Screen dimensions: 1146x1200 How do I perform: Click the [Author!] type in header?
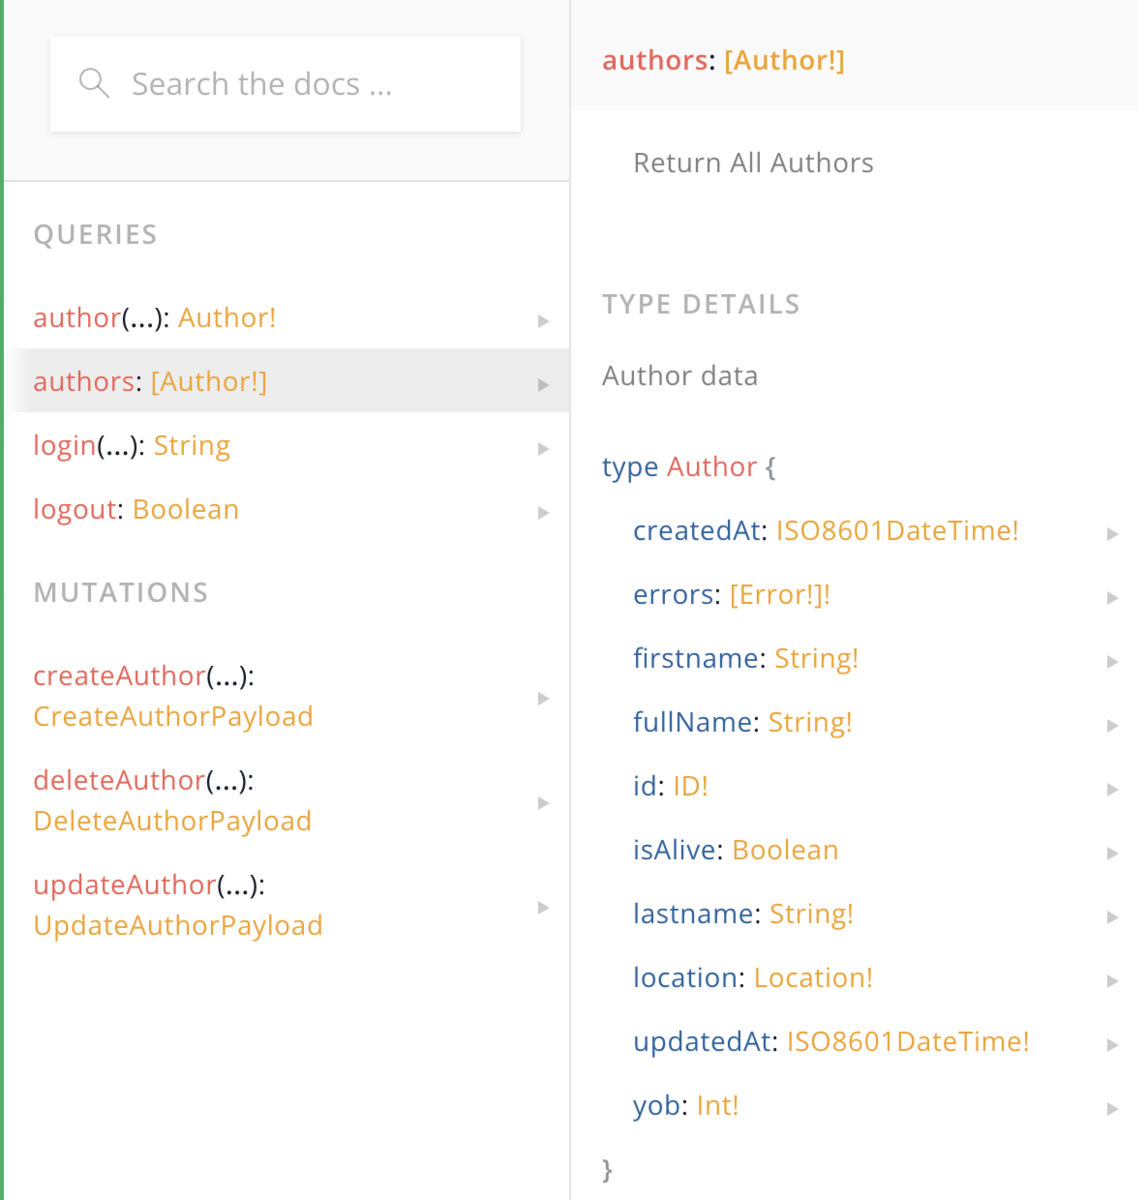coord(784,60)
